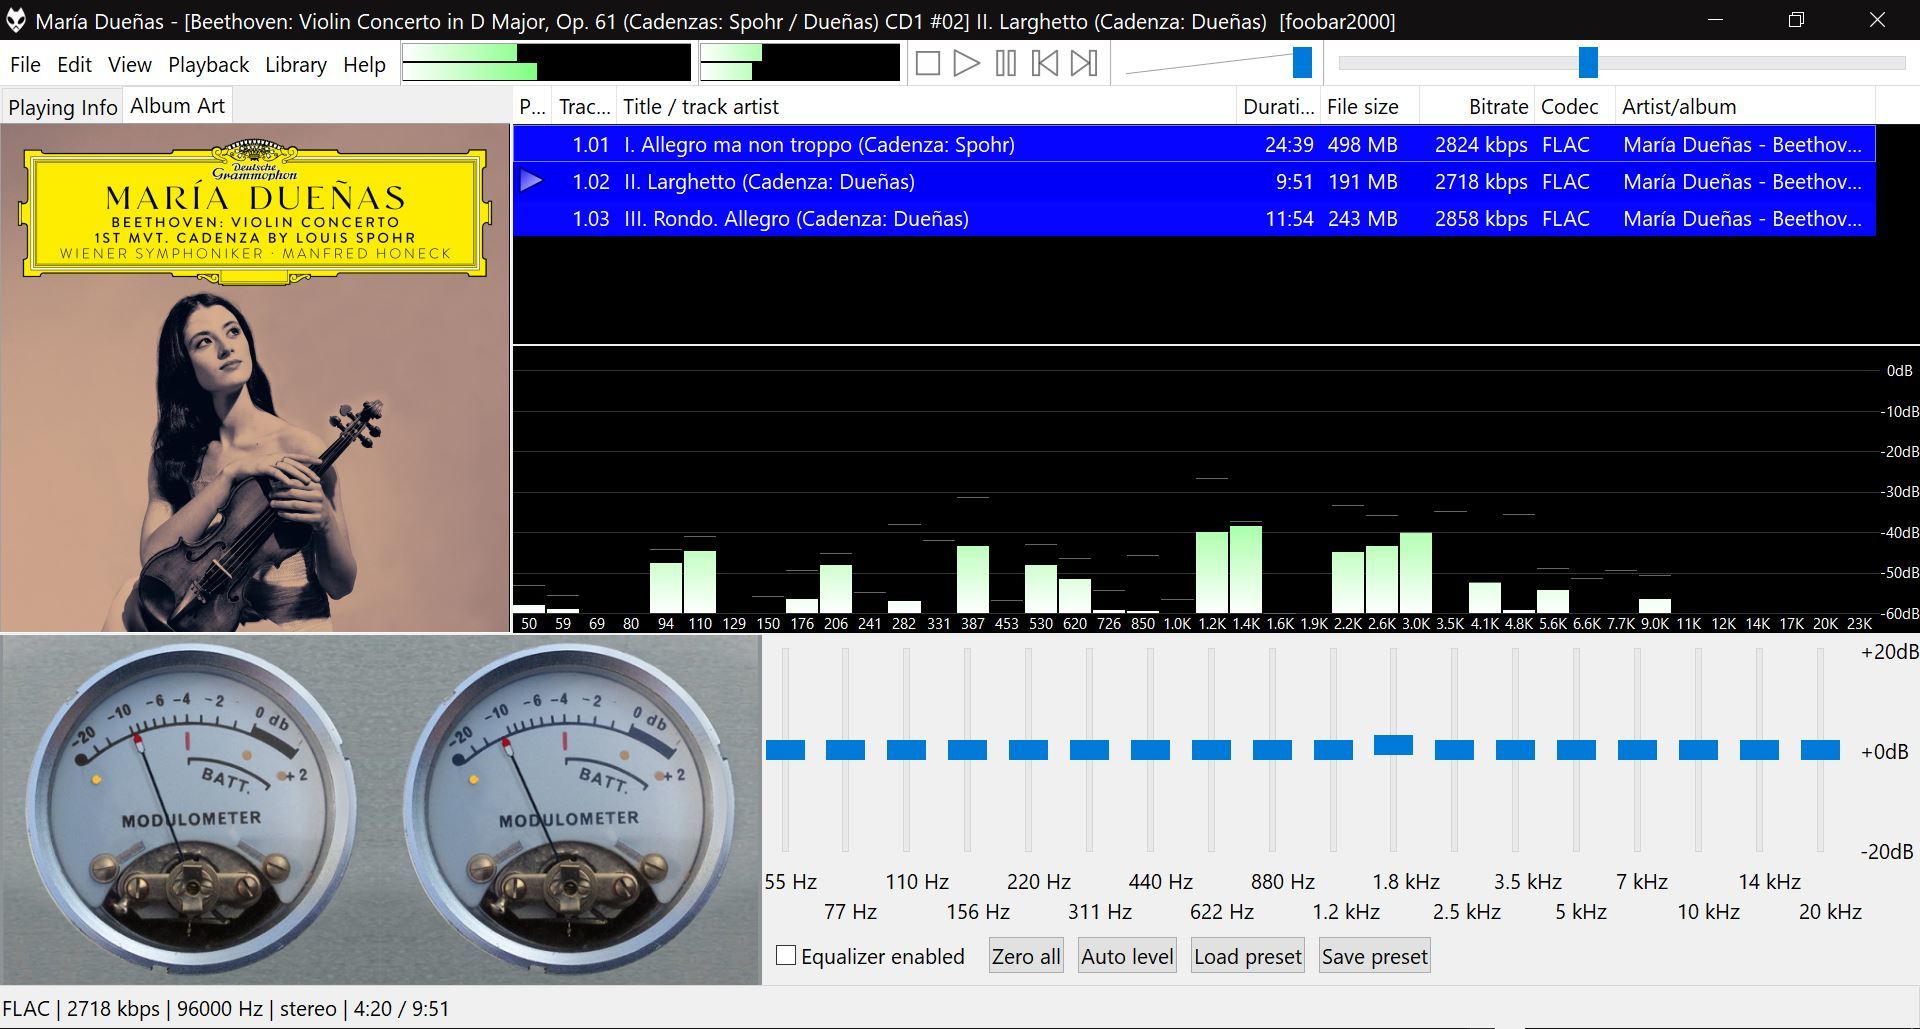Image resolution: width=1920 pixels, height=1029 pixels.
Task: Click the Bitrate column header
Action: [1477, 107]
